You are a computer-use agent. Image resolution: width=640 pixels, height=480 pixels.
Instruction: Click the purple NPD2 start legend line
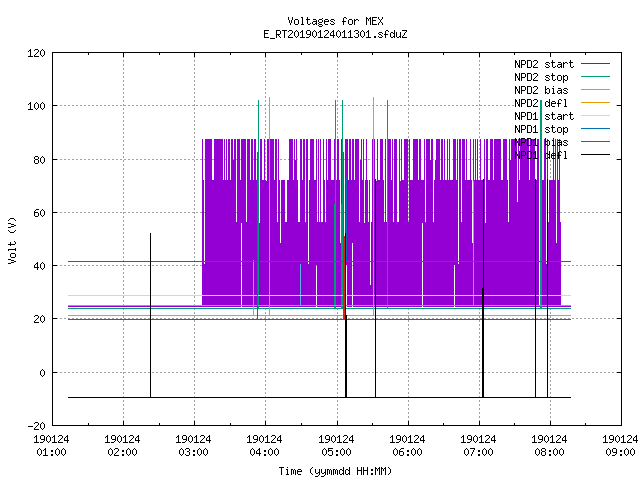[595, 64]
